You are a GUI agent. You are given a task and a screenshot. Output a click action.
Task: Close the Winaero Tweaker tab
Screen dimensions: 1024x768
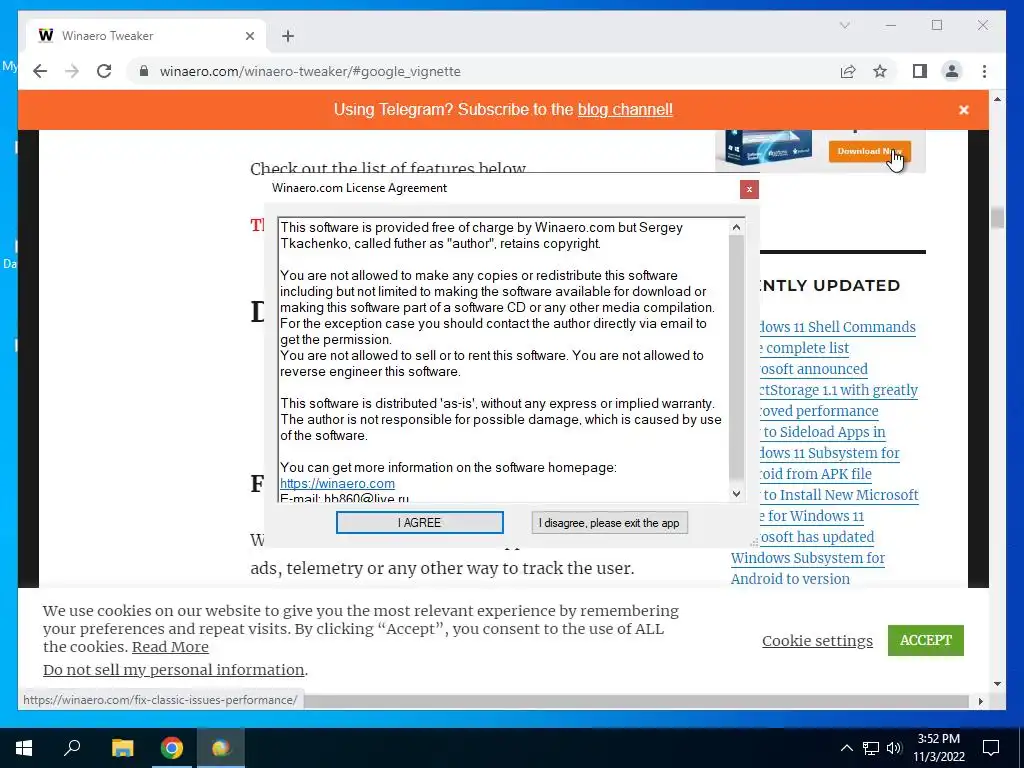click(x=249, y=36)
